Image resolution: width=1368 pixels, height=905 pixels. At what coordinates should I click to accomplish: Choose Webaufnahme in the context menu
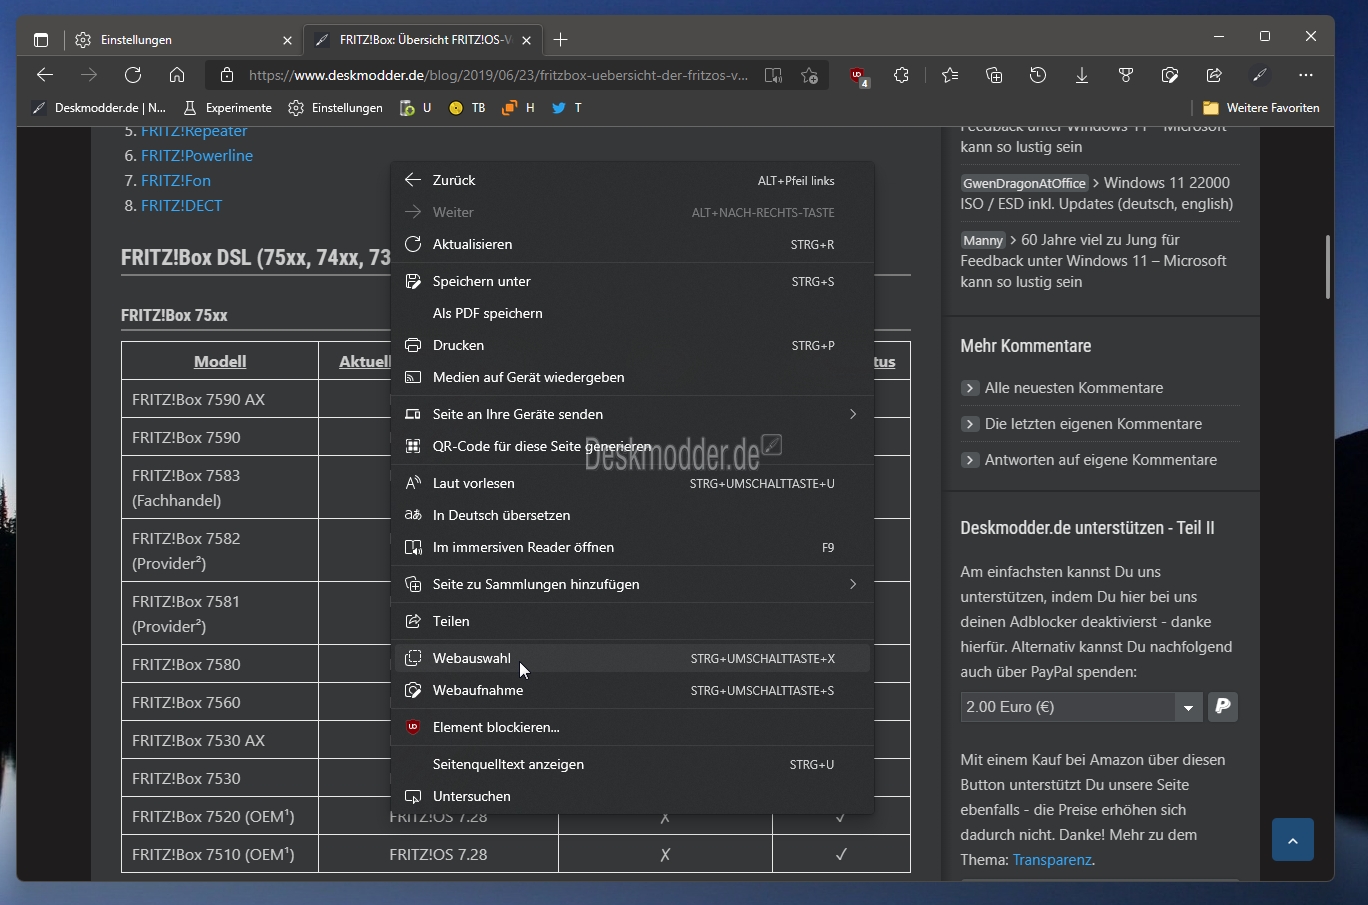[632, 690]
